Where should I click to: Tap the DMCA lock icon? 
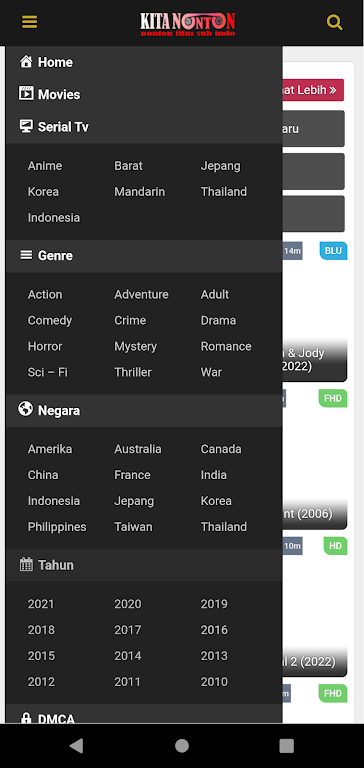26,718
